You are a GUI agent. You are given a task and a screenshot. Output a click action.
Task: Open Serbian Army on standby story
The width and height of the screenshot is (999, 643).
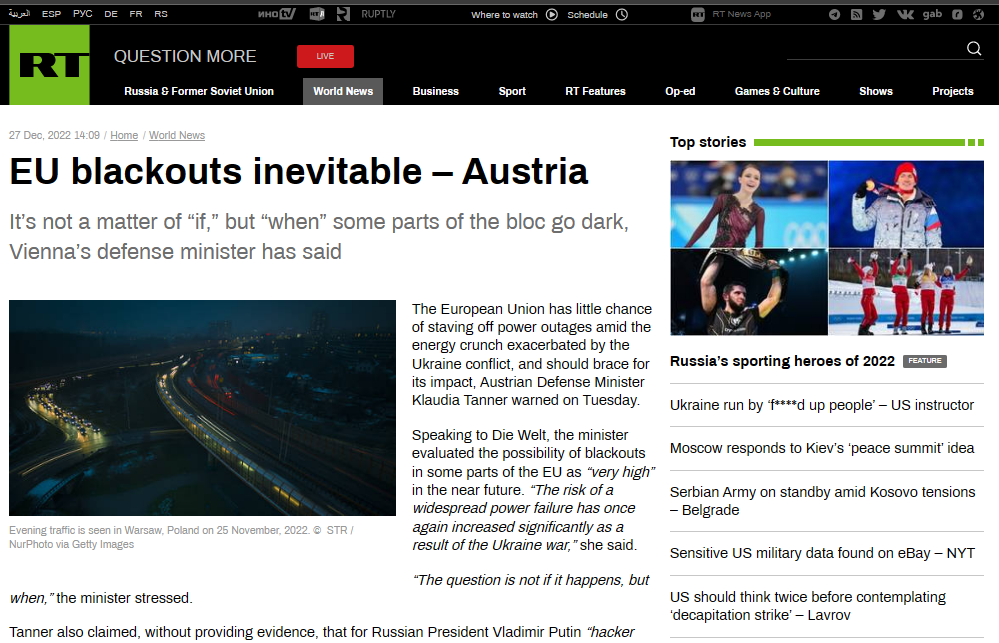pyautogui.click(x=823, y=501)
